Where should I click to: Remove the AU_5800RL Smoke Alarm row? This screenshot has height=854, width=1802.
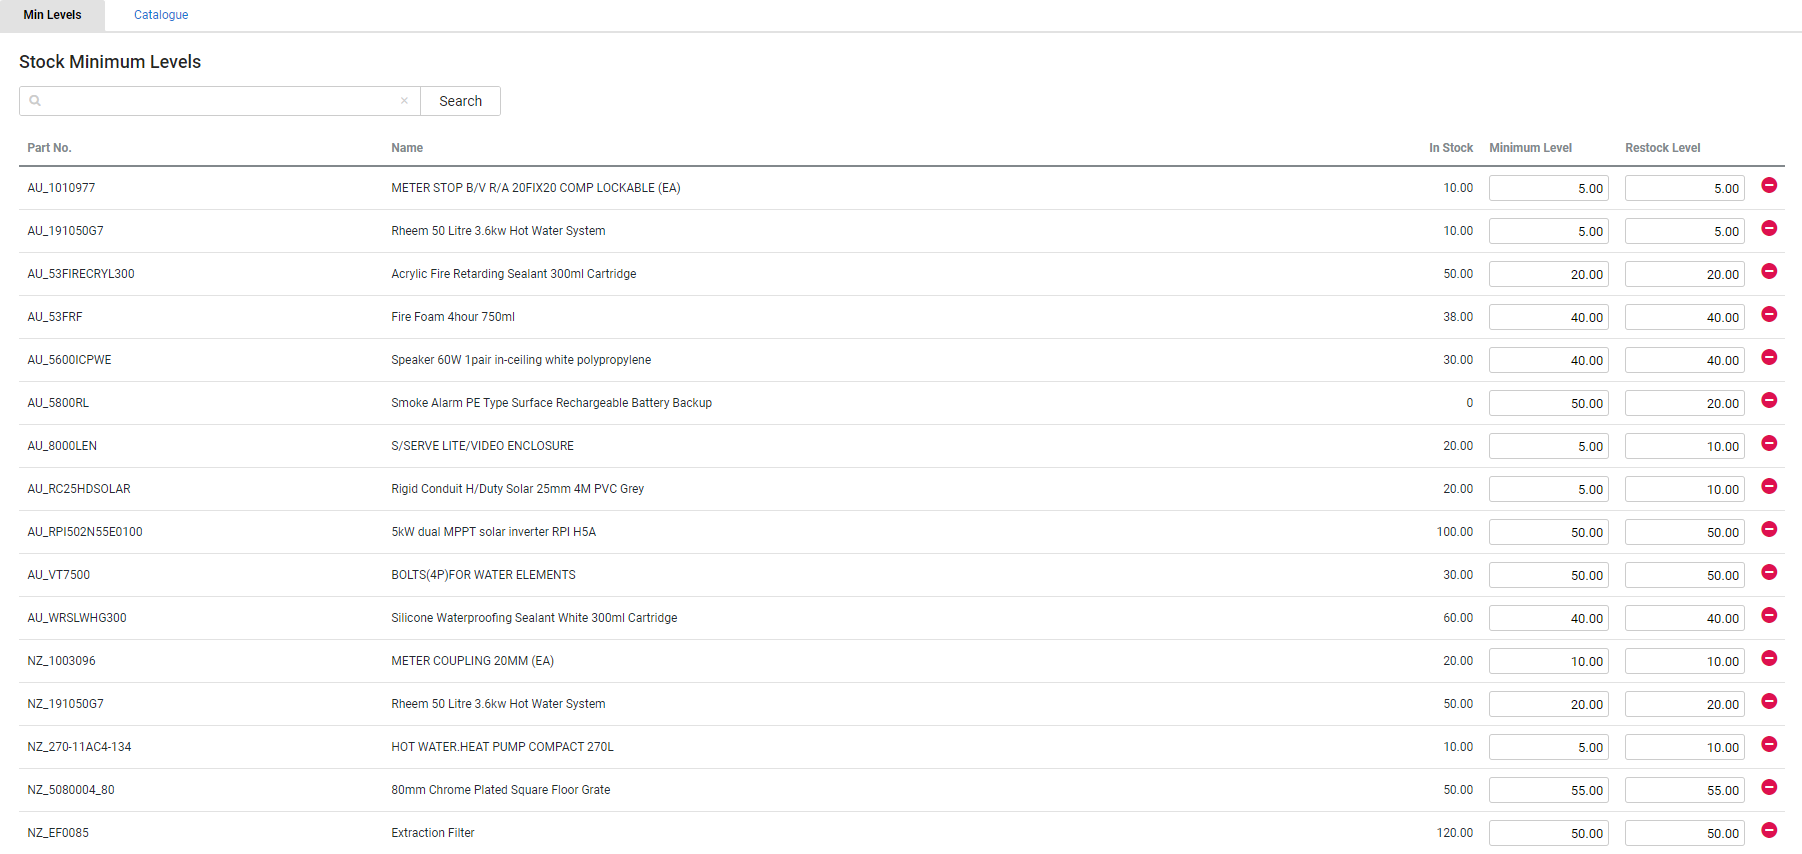coord(1769,400)
